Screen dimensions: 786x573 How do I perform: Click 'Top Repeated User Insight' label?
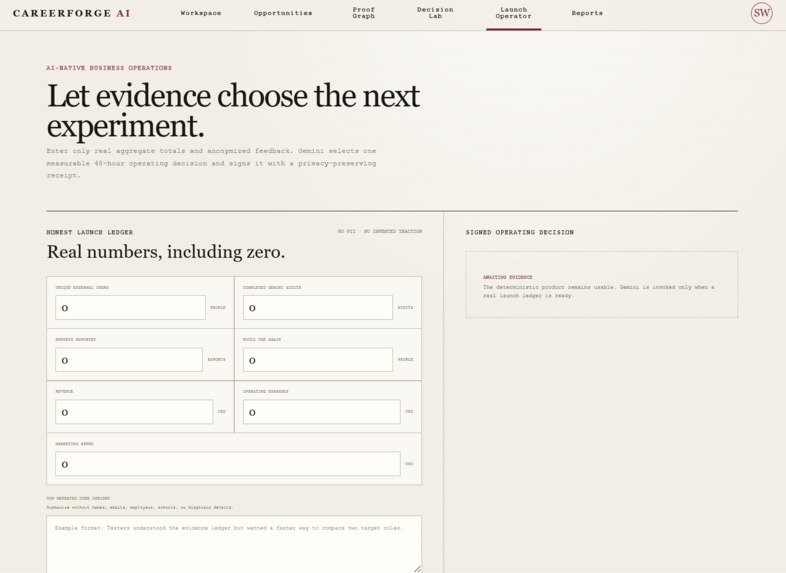point(78,498)
